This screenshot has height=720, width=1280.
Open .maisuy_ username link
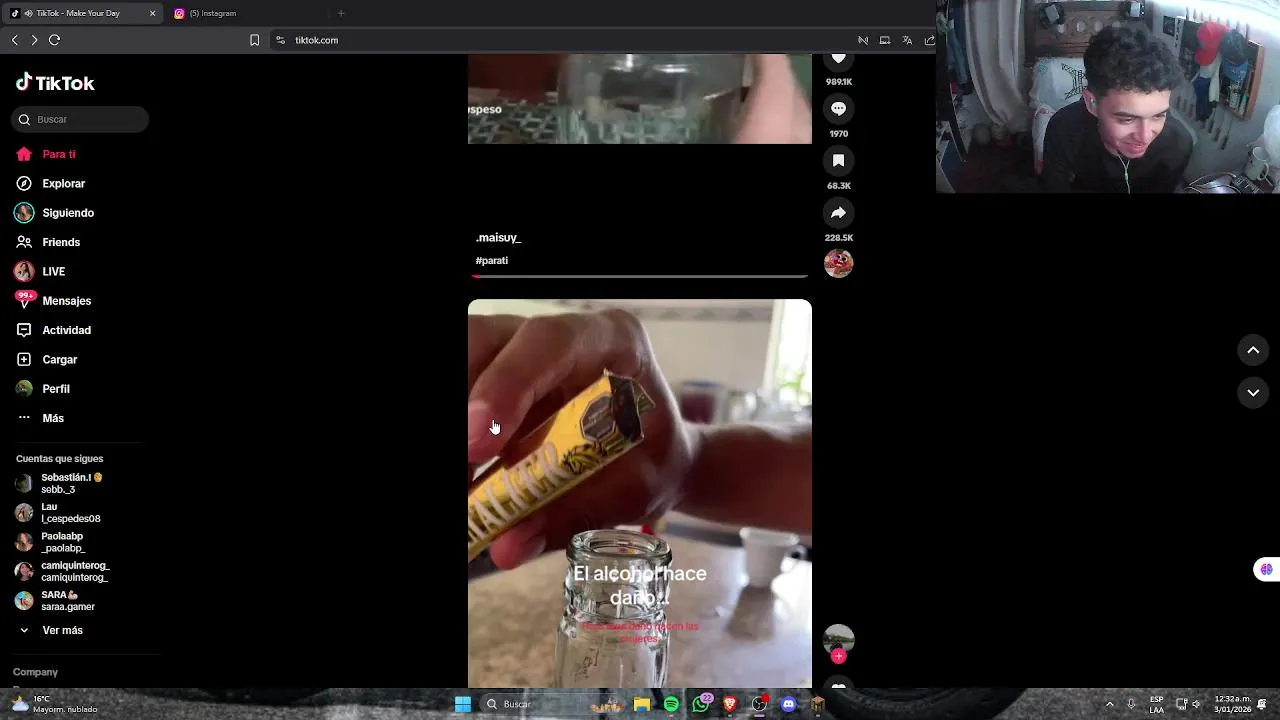[x=499, y=238]
